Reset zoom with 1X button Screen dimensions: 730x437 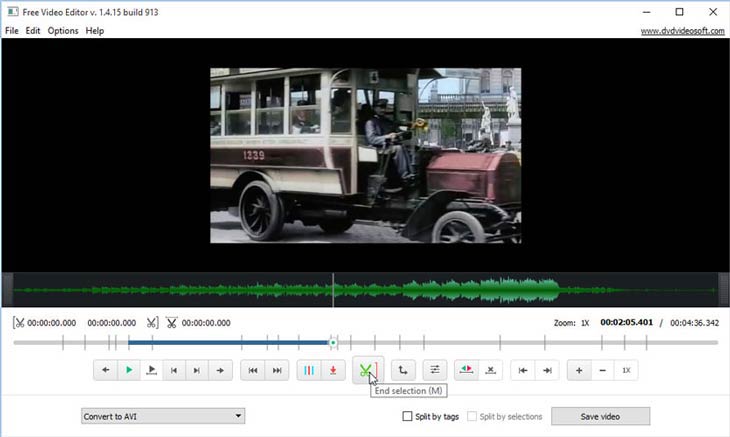point(626,370)
